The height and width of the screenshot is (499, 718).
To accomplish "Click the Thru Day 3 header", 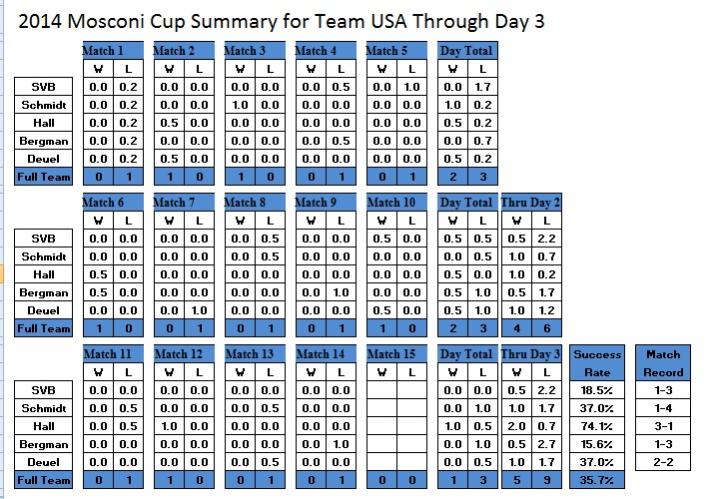I will pos(530,354).
